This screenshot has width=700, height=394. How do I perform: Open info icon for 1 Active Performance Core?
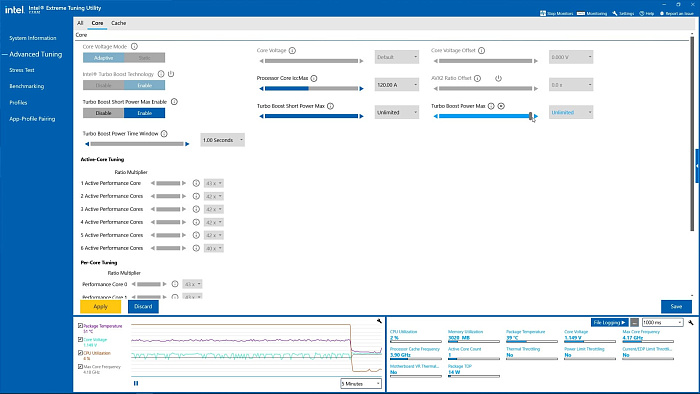click(x=196, y=183)
